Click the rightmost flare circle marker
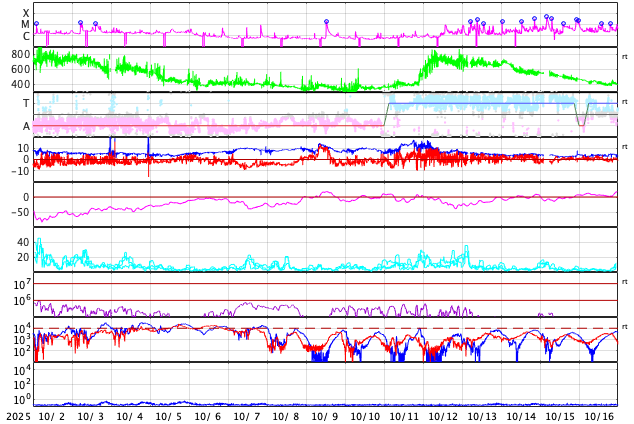634x424 pixels. (611, 23)
